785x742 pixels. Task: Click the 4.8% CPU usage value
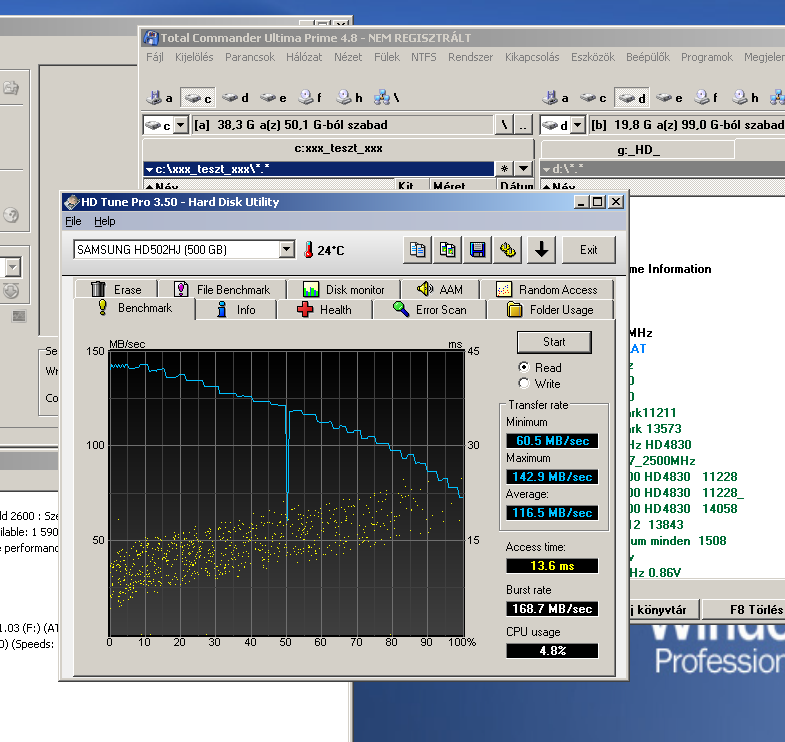click(552, 651)
